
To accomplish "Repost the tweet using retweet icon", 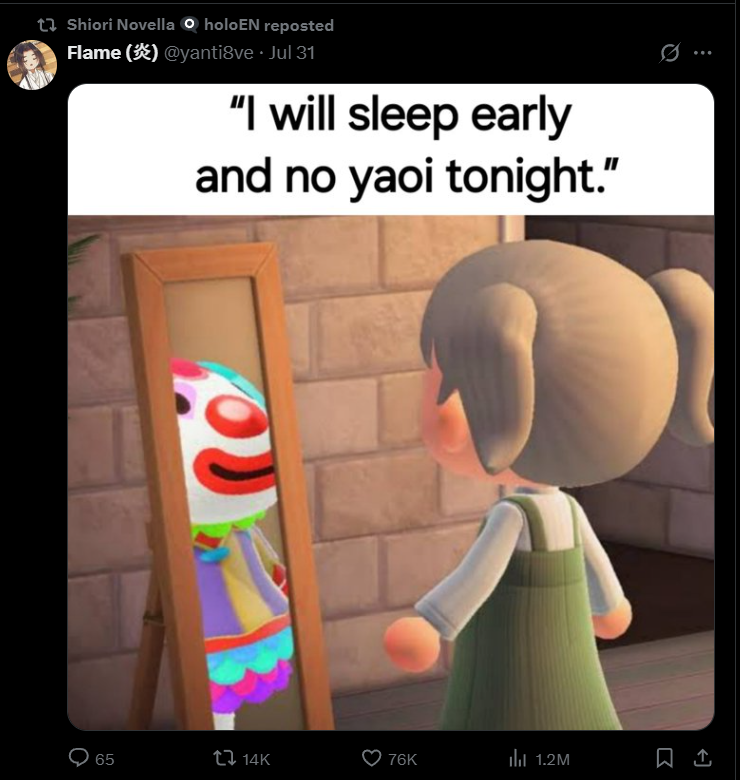I will [224, 758].
